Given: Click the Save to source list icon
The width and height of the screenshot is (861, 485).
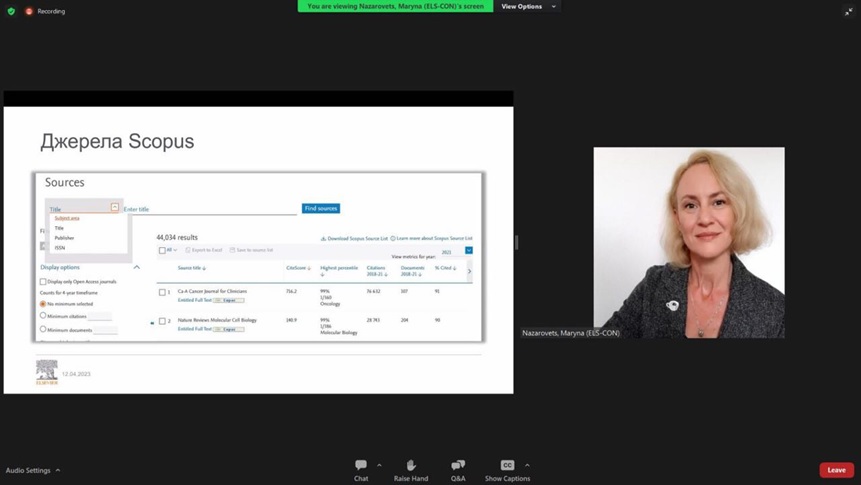Looking at the screenshot, I should 232,250.
